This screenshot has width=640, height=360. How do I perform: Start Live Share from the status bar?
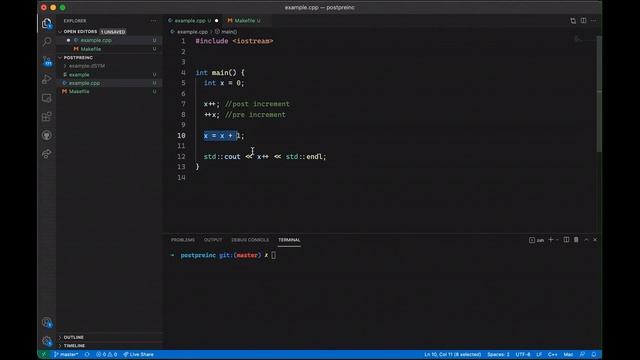pos(138,354)
